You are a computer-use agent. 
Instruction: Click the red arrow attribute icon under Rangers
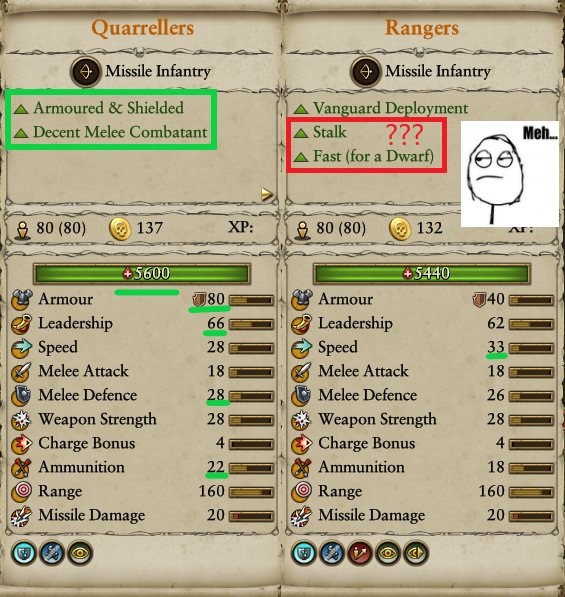(360, 553)
